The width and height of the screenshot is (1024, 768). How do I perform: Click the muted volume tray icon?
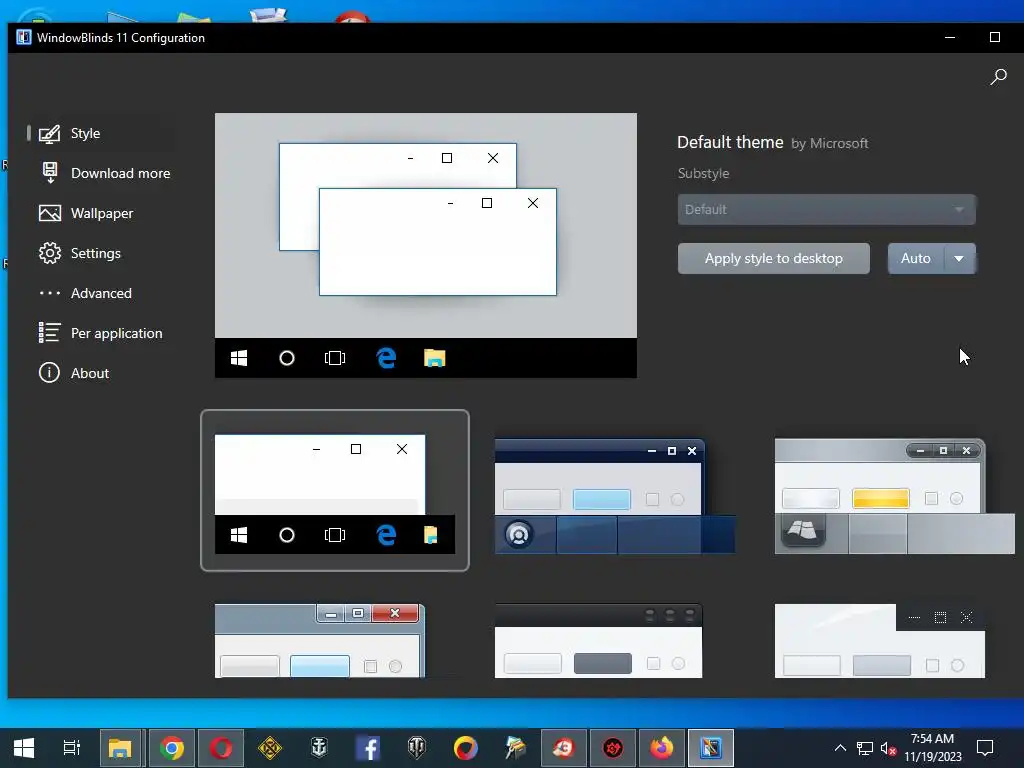pyautogui.click(x=888, y=748)
